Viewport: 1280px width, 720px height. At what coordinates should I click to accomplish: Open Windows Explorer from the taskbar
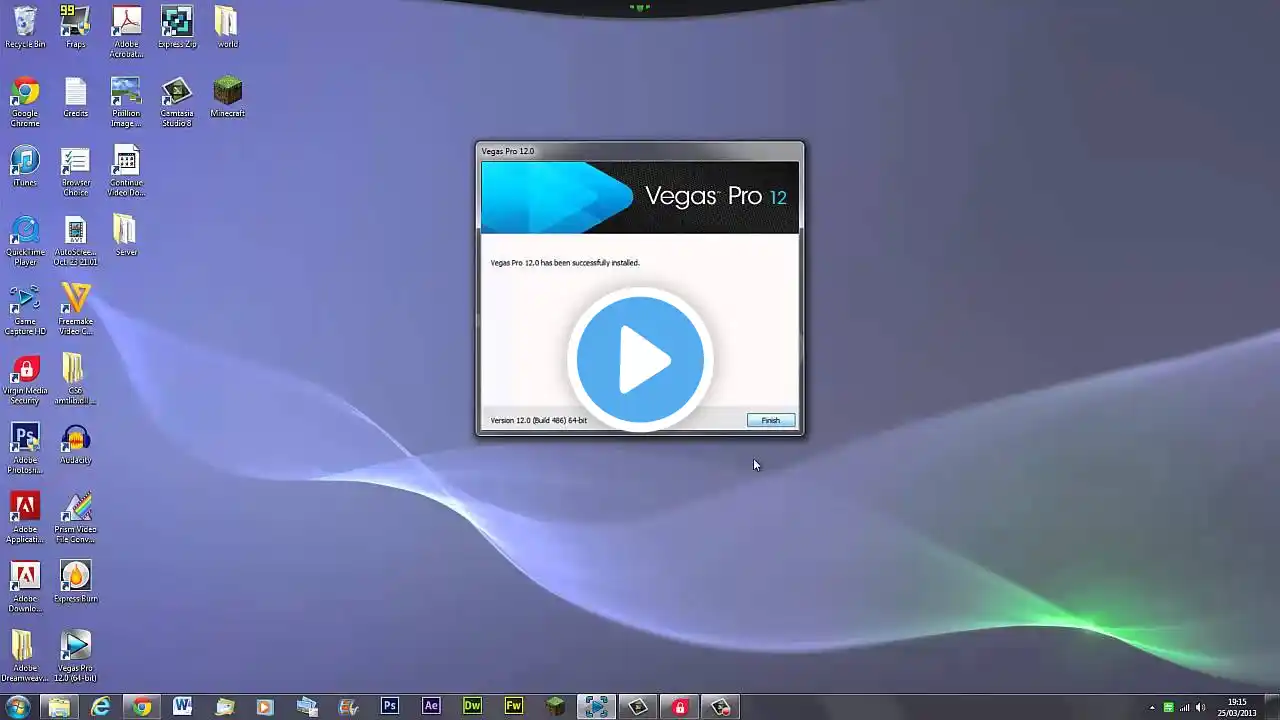click(x=60, y=707)
